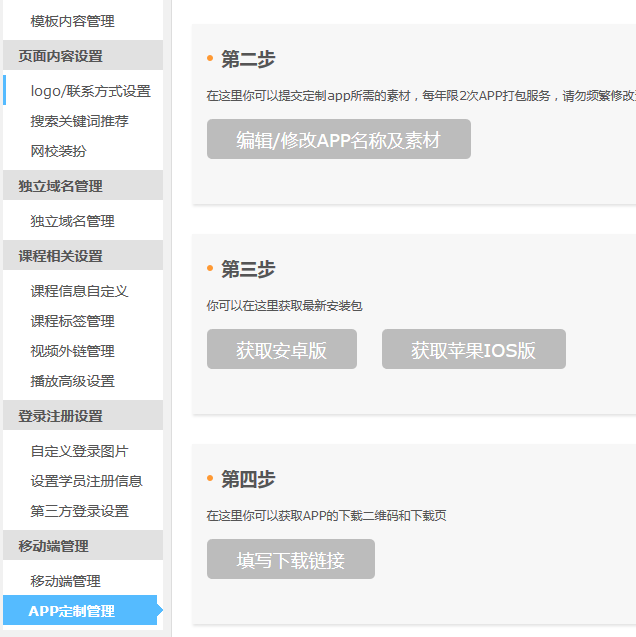Open 搜索关键词推荐 settings
Image resolution: width=636 pixels, height=637 pixels.
(x=79, y=121)
